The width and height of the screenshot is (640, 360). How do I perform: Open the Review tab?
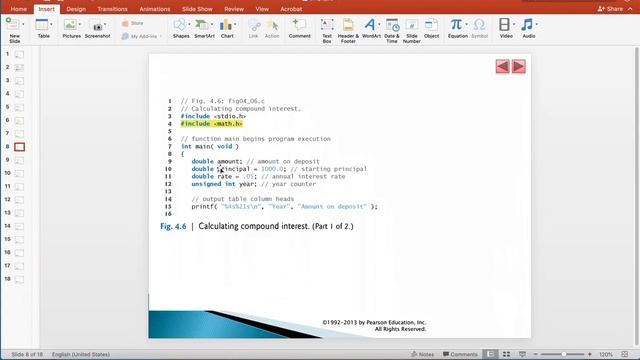(x=234, y=9)
